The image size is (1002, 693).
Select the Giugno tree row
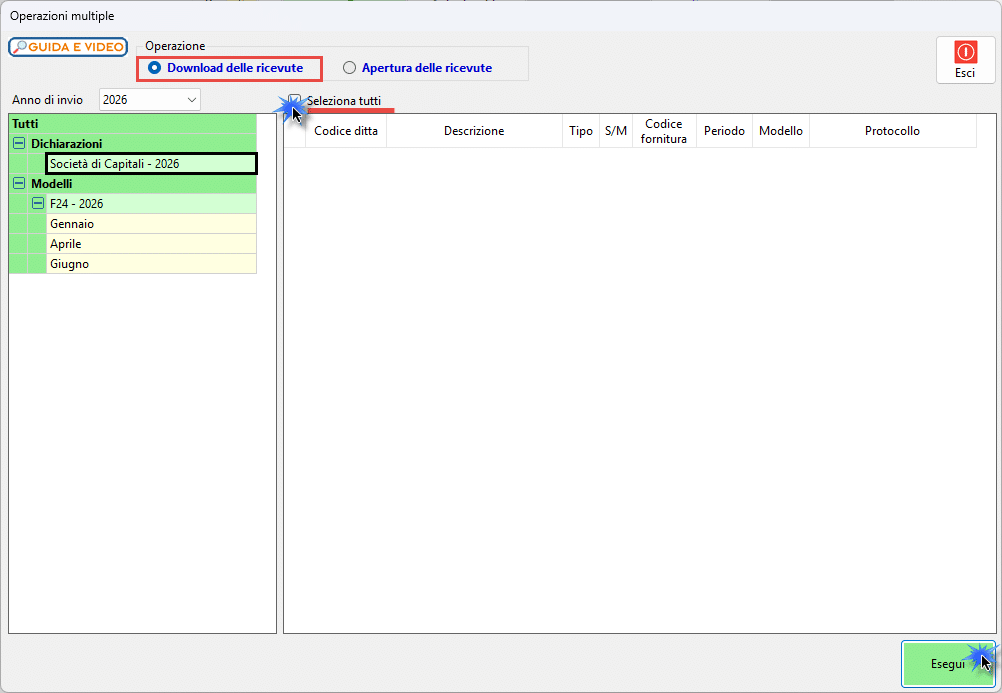click(151, 264)
